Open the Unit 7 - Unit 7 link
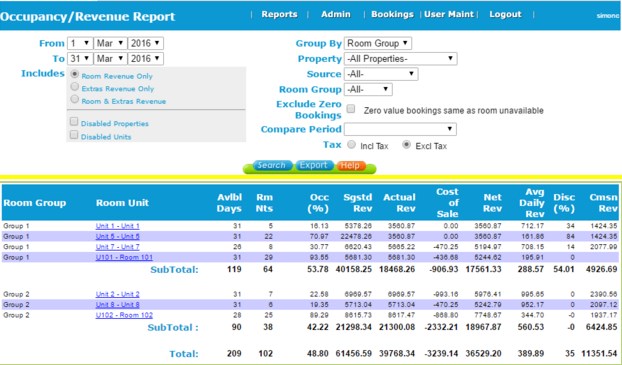The image size is (622, 365). point(117,247)
